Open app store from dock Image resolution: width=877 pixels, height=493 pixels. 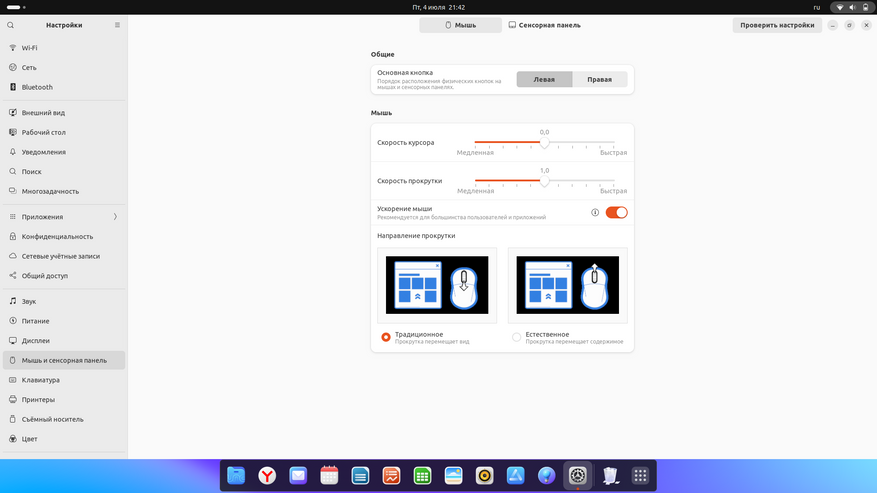click(x=516, y=476)
